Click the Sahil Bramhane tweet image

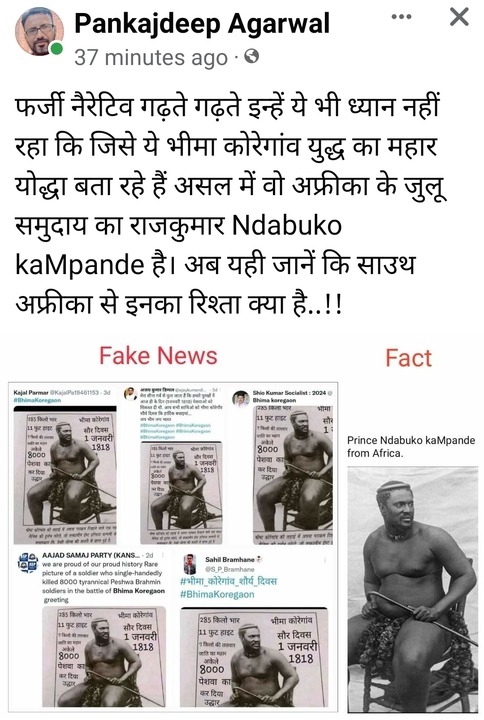(254, 658)
